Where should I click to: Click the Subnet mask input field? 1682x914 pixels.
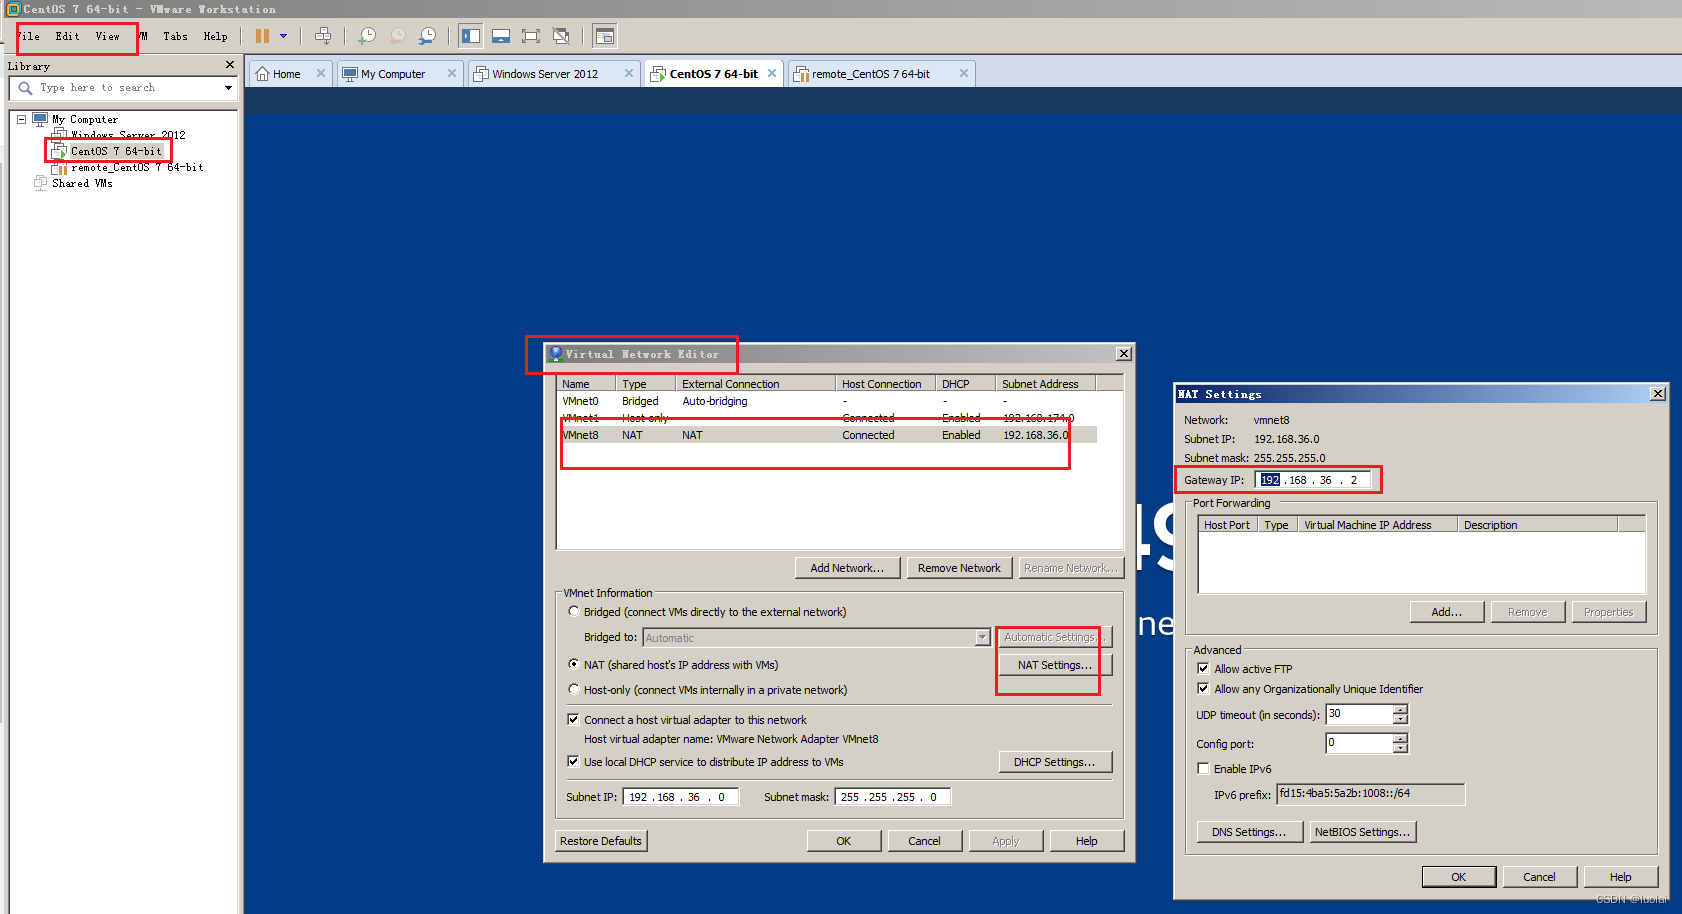pos(892,797)
